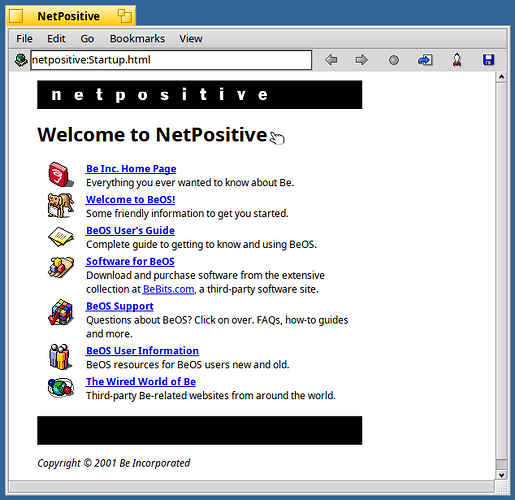Click the window resize corner grip

pos(502,488)
